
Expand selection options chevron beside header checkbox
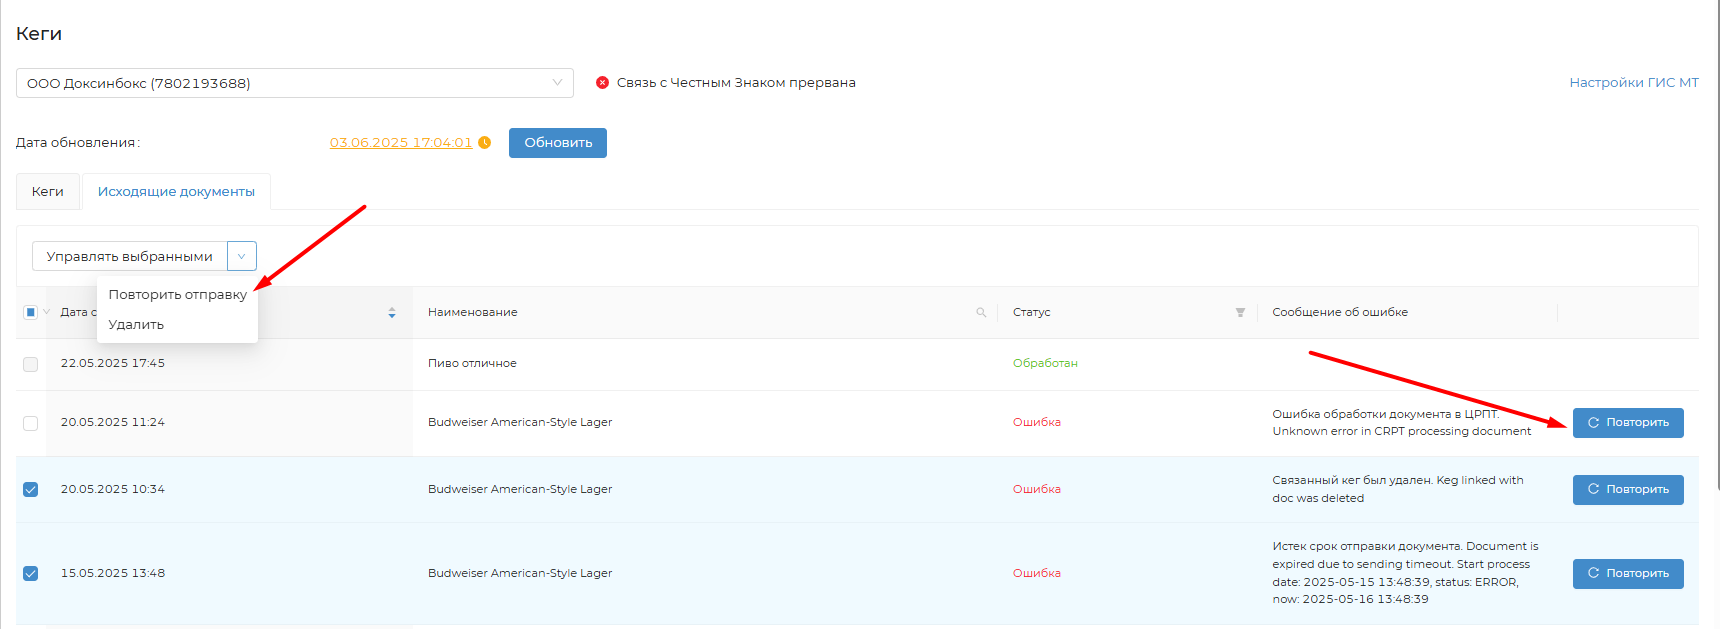click(x=46, y=312)
